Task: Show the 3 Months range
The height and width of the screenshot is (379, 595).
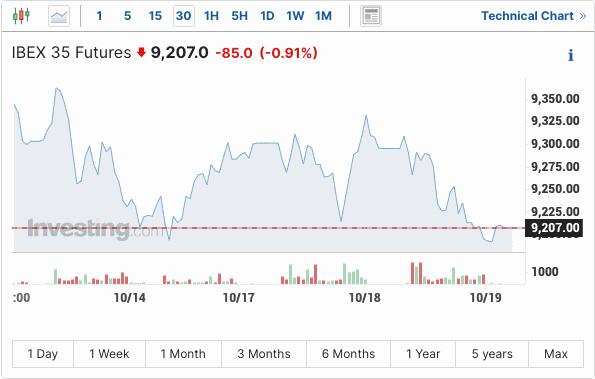Action: 264,354
